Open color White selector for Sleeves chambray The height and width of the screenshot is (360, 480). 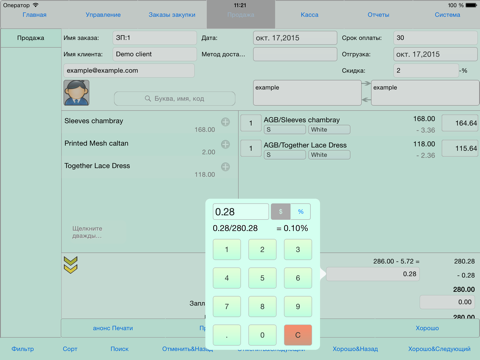click(x=329, y=130)
